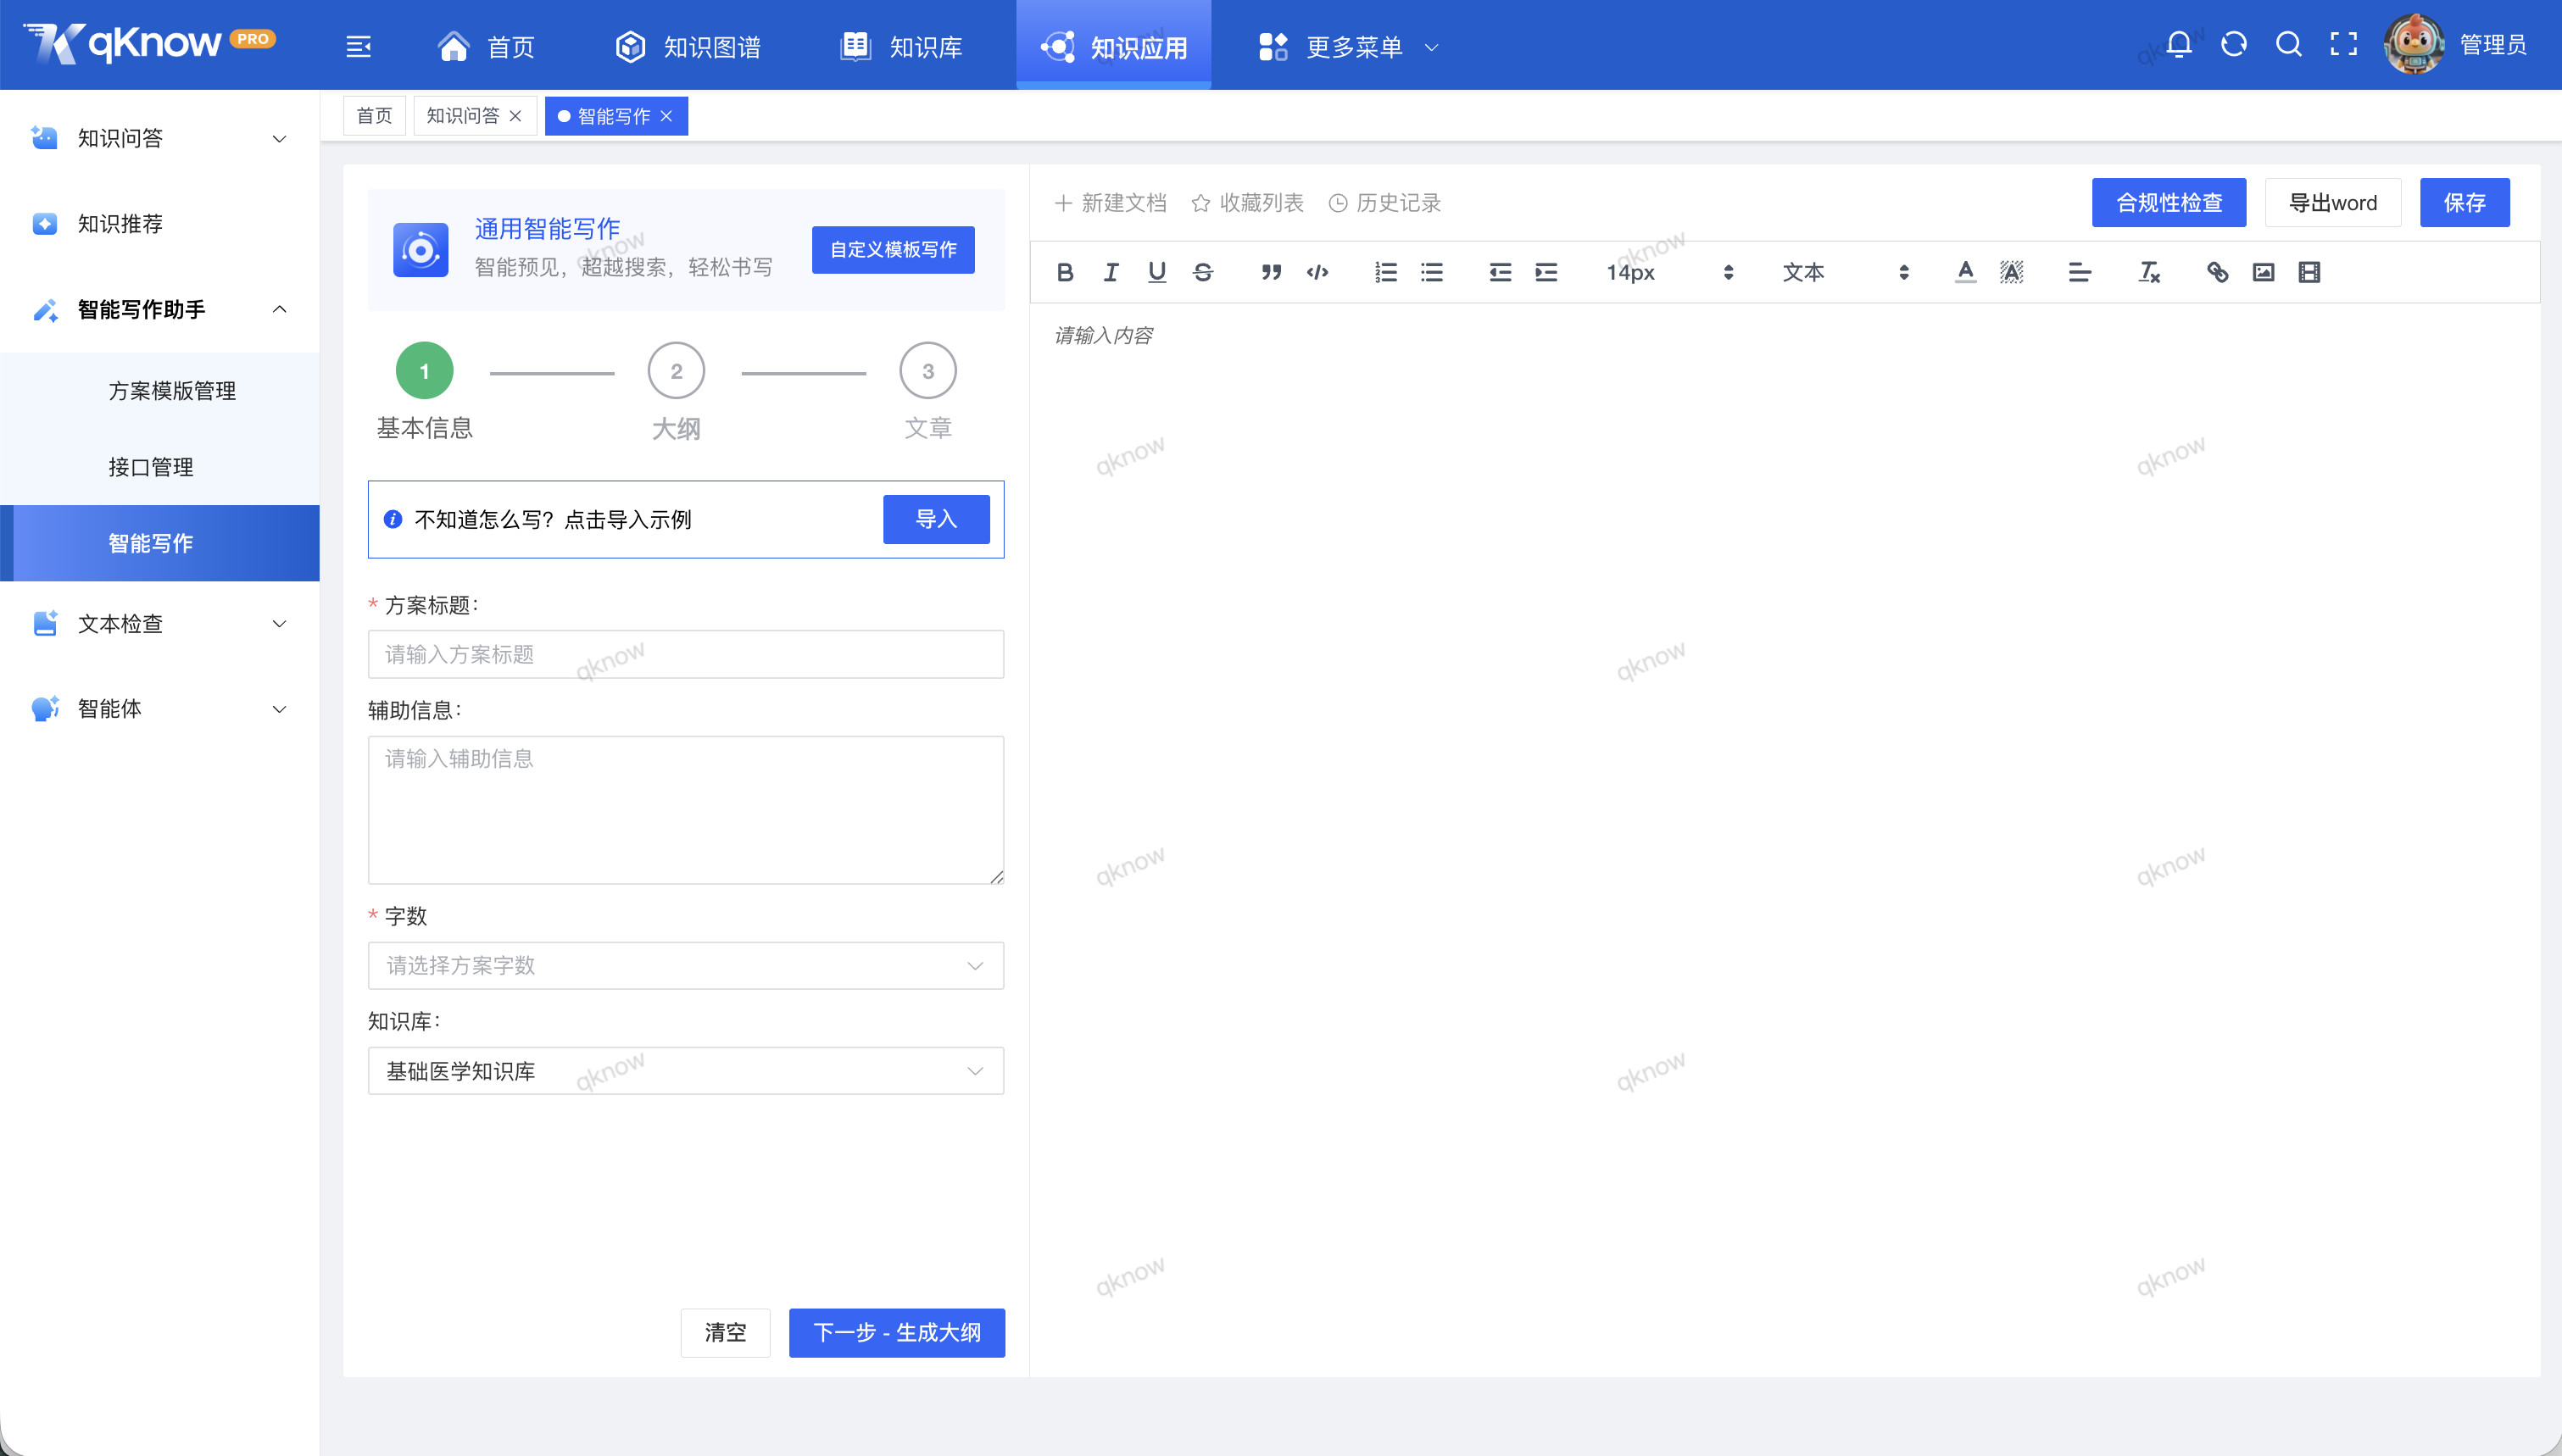Click 下一步 - 生成大纲 button

(x=896, y=1332)
